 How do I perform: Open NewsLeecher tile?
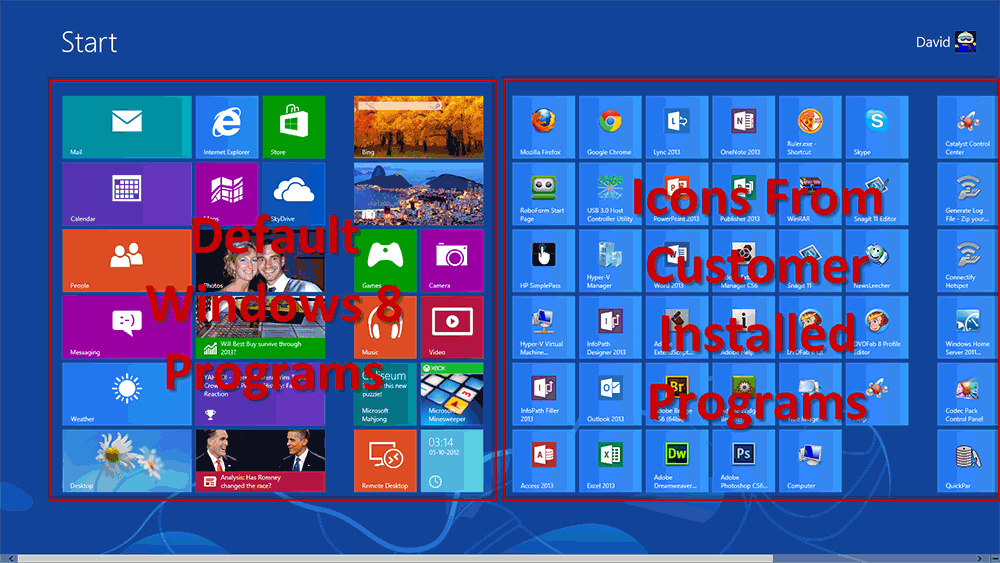click(877, 260)
